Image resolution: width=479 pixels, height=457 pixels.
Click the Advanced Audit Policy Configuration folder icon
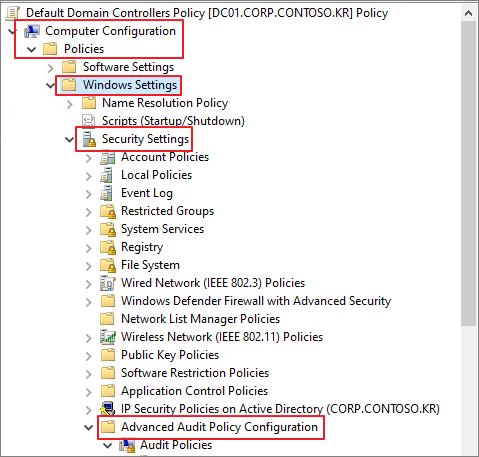[108, 427]
